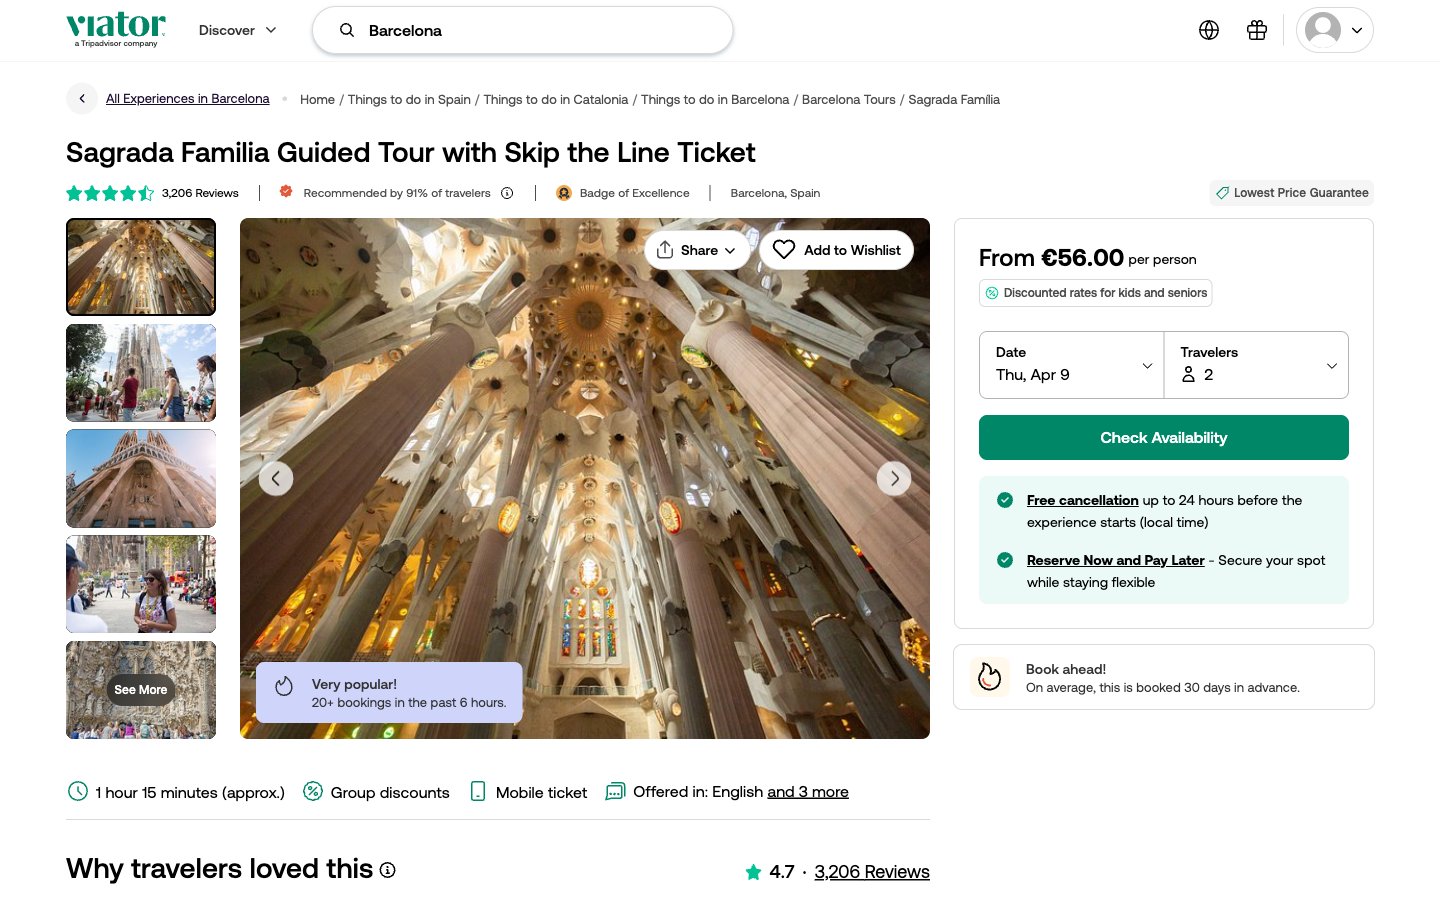Click the back arrow beside All Experiences

tap(82, 99)
